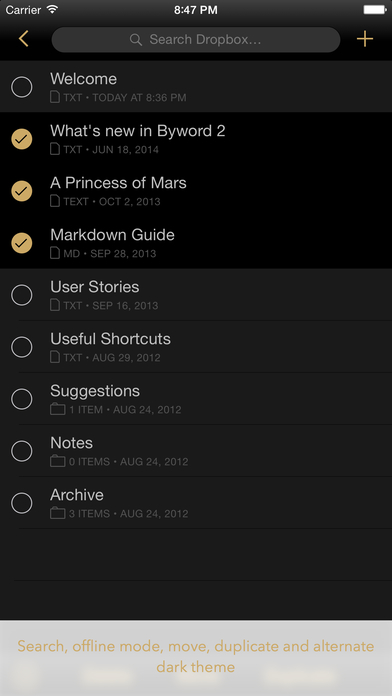The width and height of the screenshot is (392, 696).
Task: Check the Welcome selection circle
Action: pyautogui.click(x=22, y=87)
